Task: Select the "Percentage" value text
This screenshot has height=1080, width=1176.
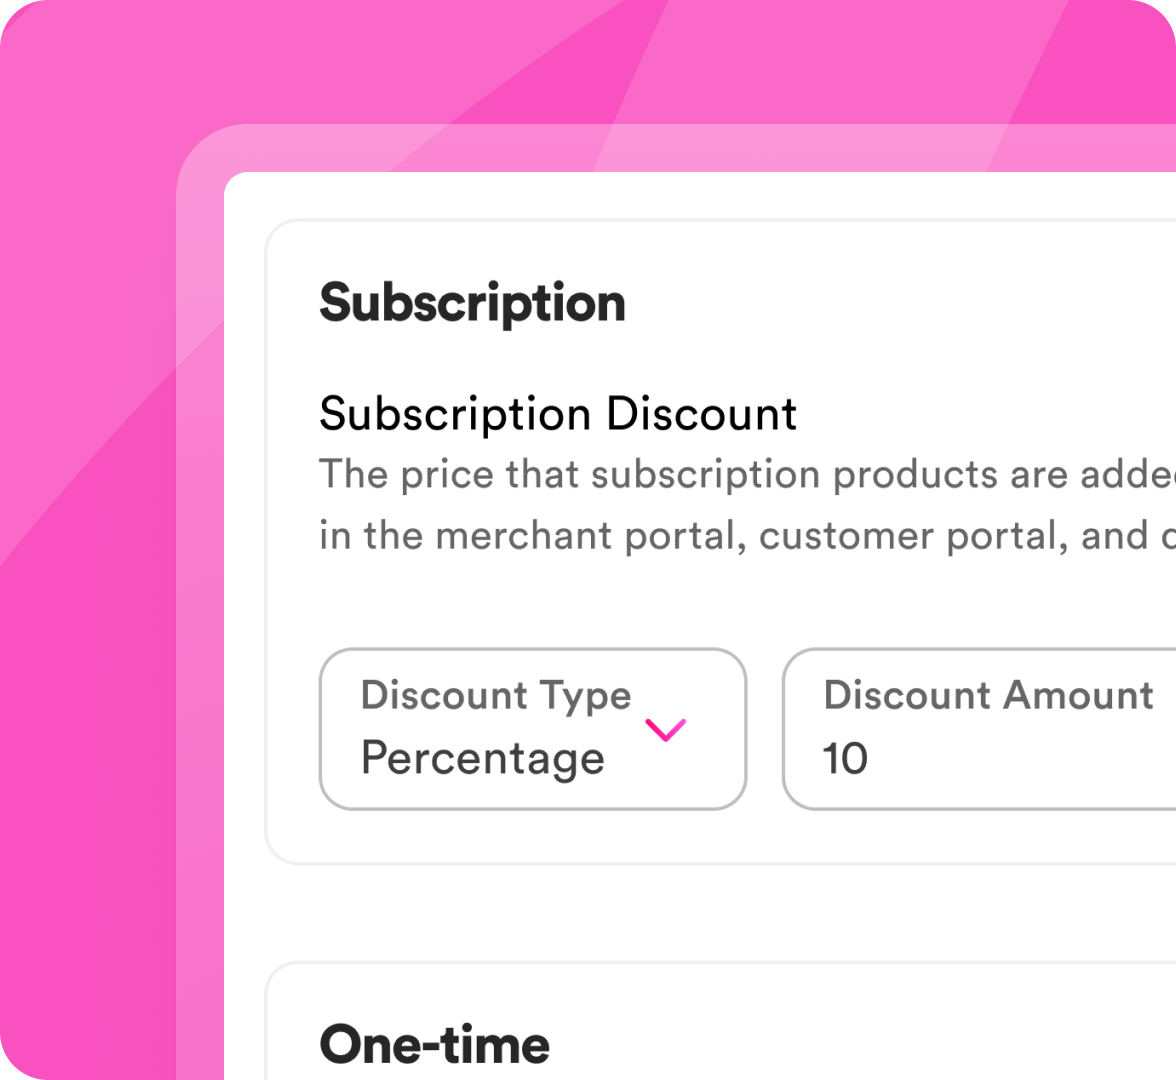Action: pos(483,758)
